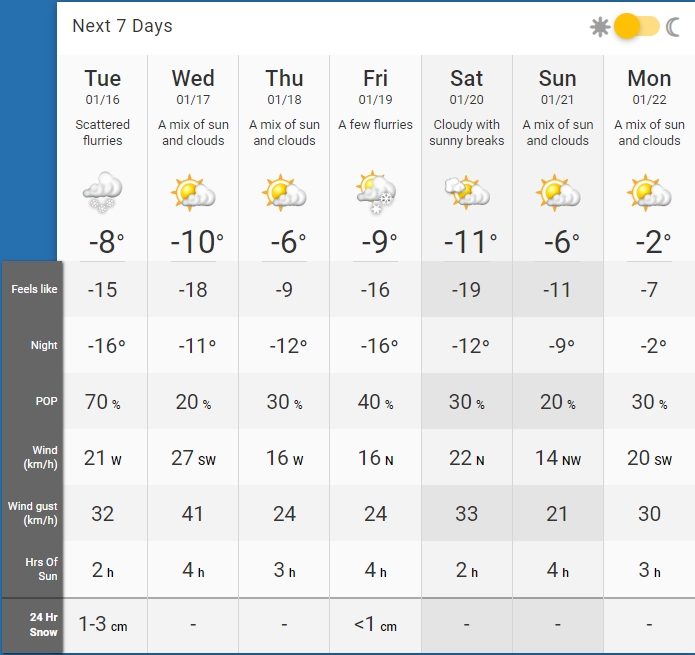
Task: Click the Hrs Of Sun row label
Action: click(x=41, y=569)
